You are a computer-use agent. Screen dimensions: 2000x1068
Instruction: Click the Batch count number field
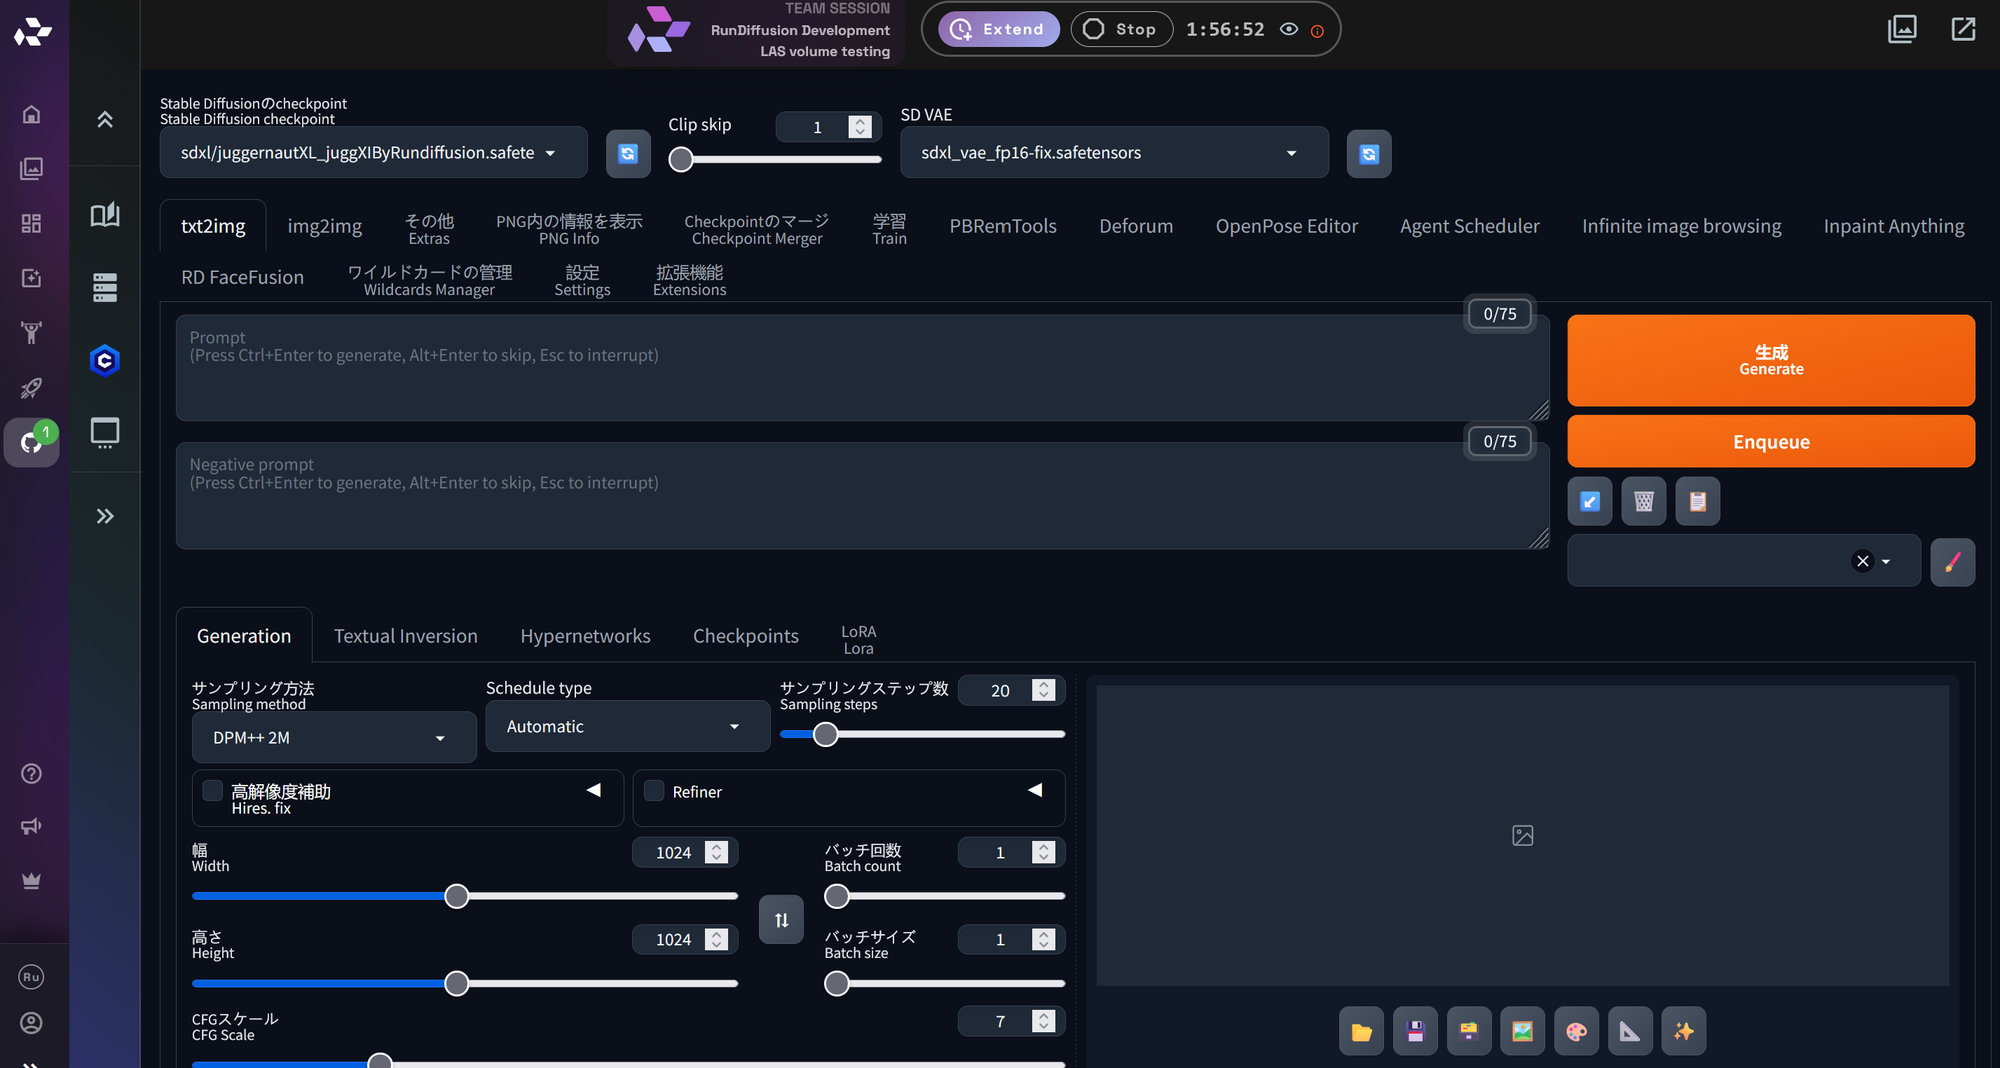coord(1011,852)
